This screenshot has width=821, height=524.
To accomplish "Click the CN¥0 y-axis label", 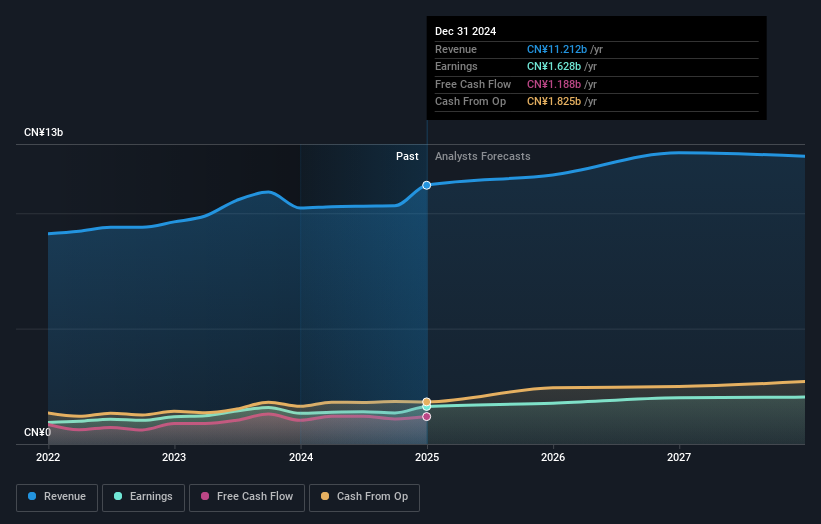I will tap(37, 432).
